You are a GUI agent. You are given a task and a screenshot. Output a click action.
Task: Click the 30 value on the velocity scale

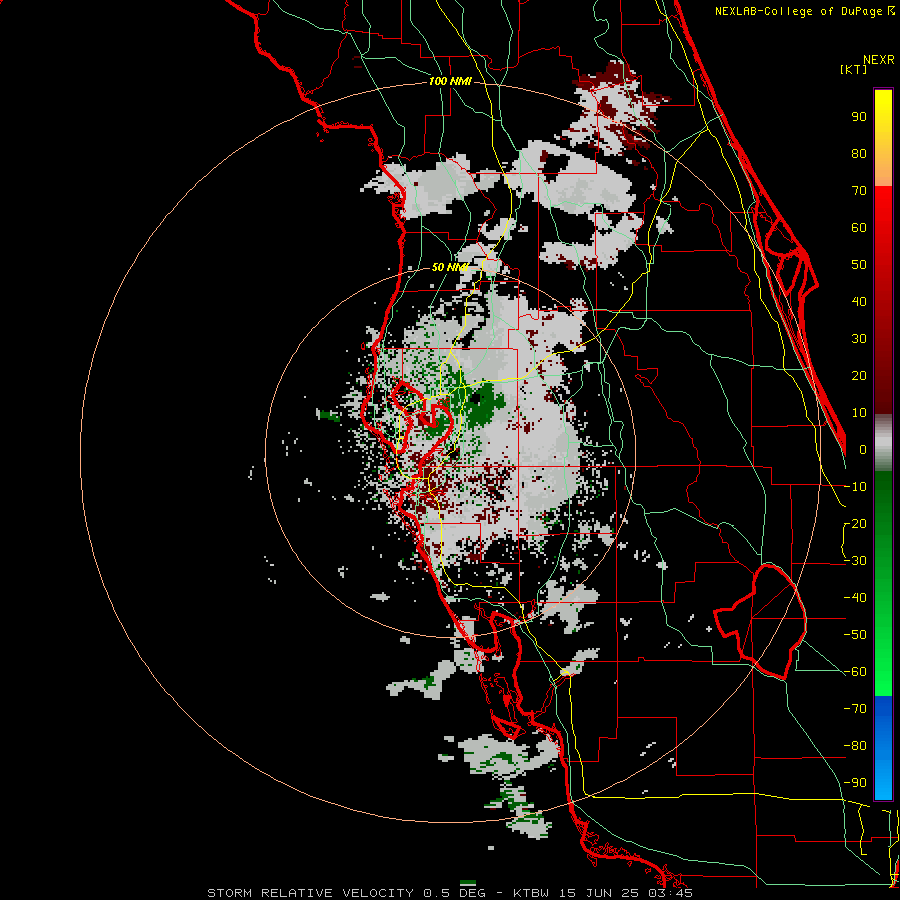859,339
